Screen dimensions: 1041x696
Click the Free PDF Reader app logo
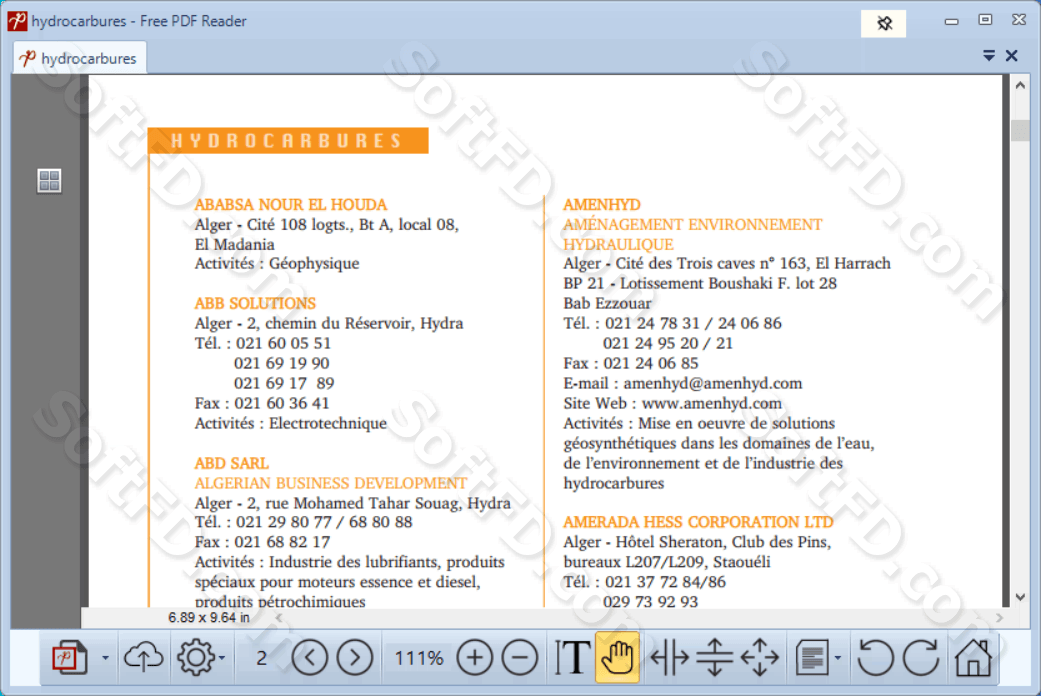point(17,21)
